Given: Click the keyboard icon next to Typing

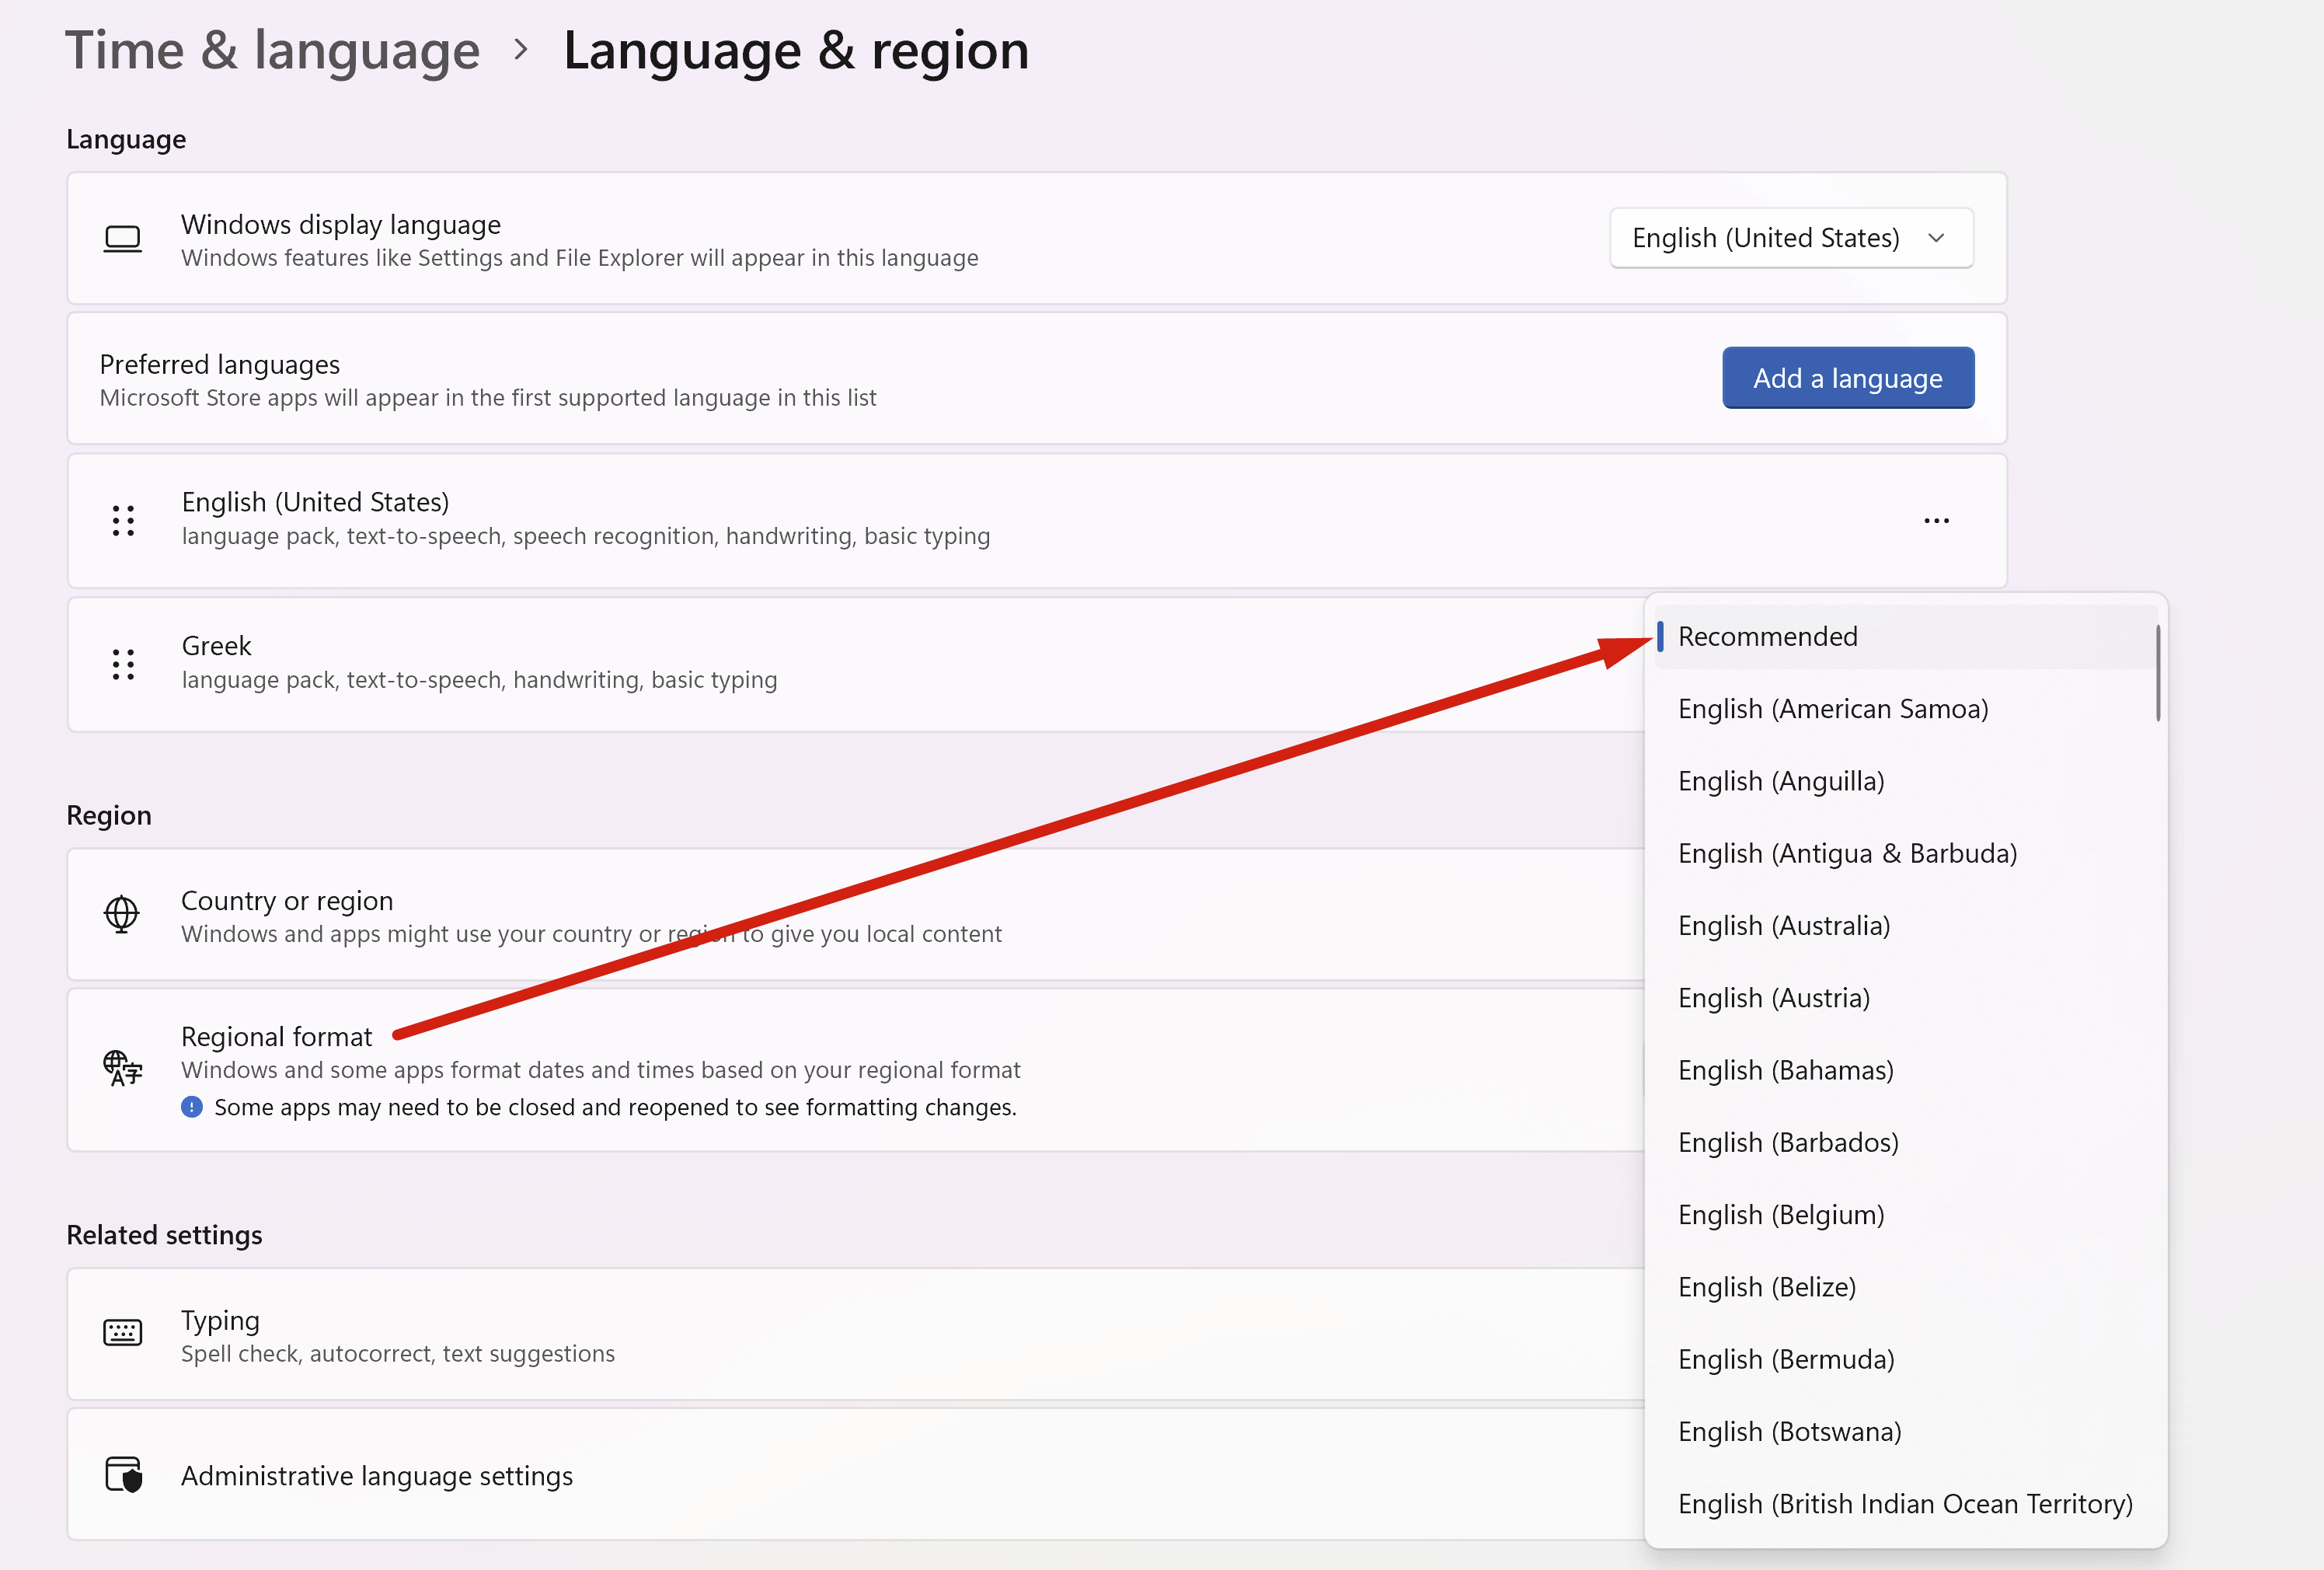Looking at the screenshot, I should click(122, 1332).
